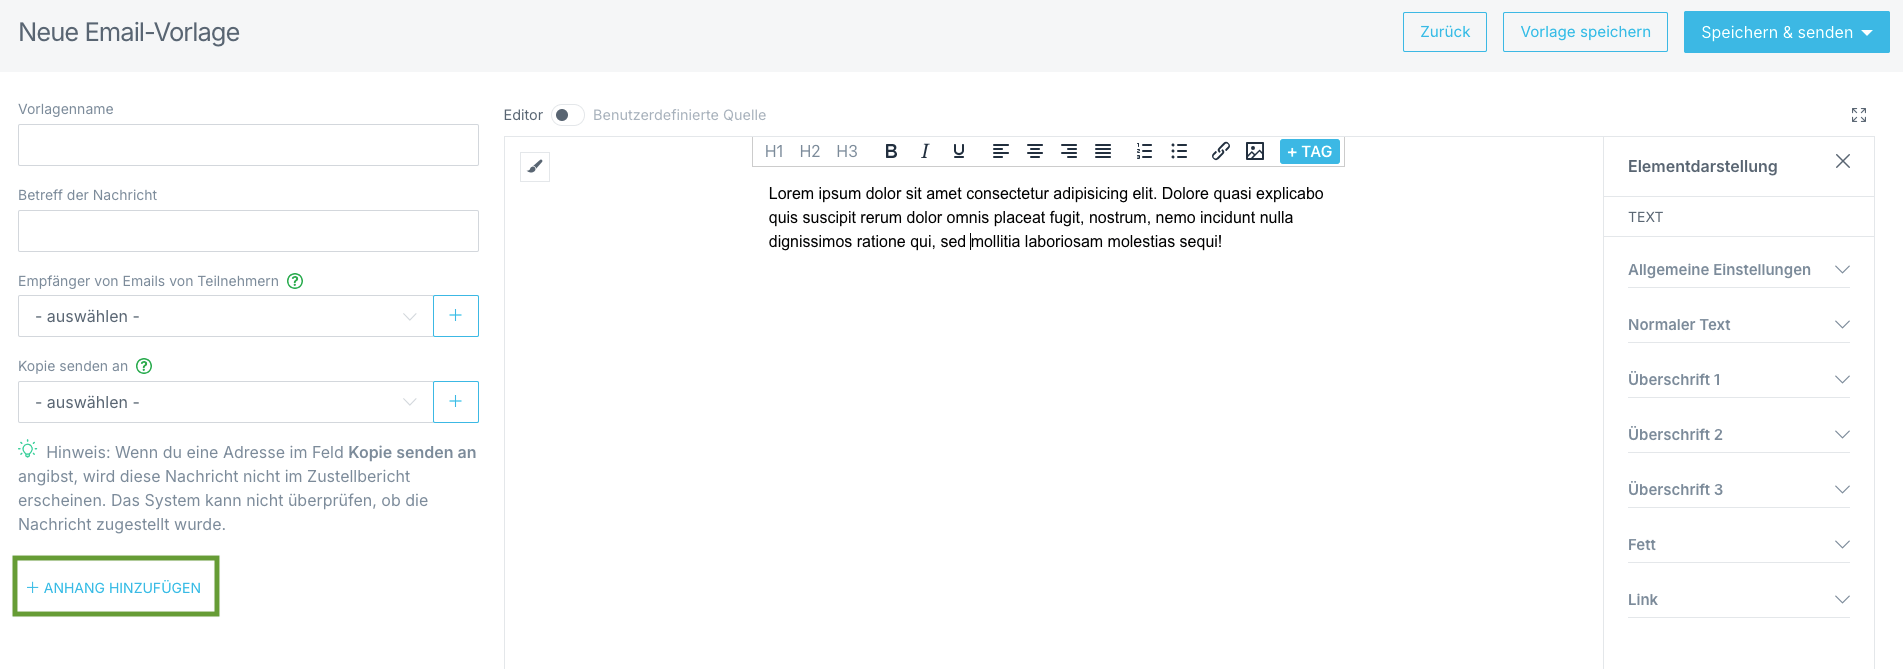Image resolution: width=1903 pixels, height=669 pixels.
Task: Apply bold formatting in editor toolbar
Action: tap(891, 151)
